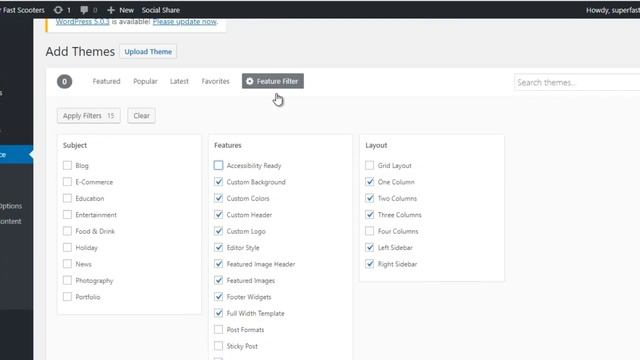Uncheck the Right Sidebar checkbox
Viewport: 640px width, 360px height.
point(369,264)
